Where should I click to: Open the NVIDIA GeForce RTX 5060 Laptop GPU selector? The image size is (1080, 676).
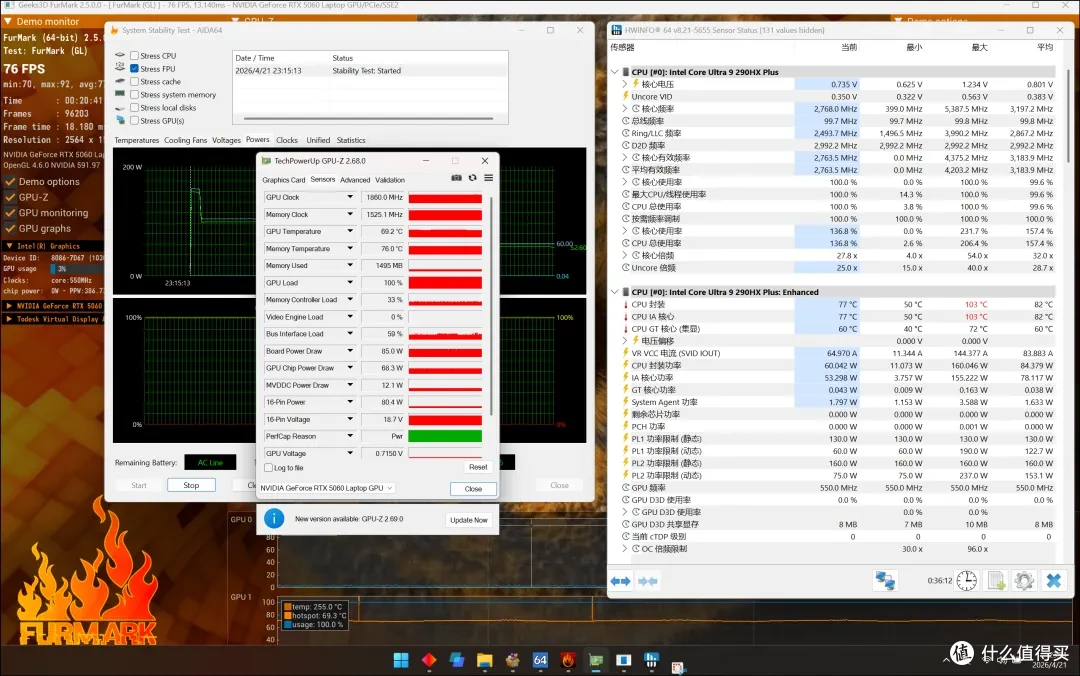pos(326,488)
